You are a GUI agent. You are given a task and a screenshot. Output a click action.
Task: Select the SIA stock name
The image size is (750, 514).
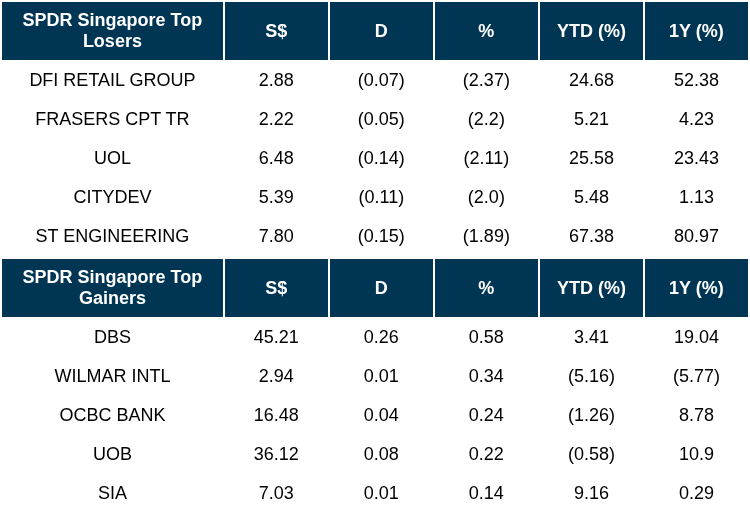(x=112, y=493)
